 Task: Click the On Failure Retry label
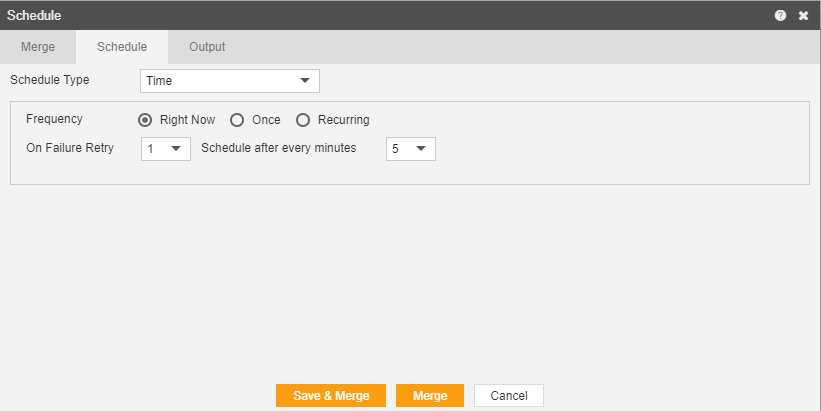[70, 148]
